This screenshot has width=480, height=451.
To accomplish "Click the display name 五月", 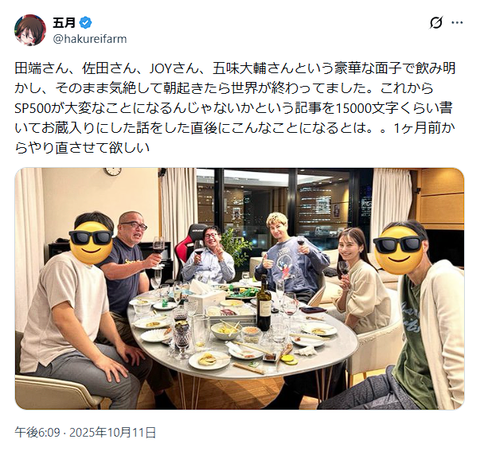I will [64, 23].
